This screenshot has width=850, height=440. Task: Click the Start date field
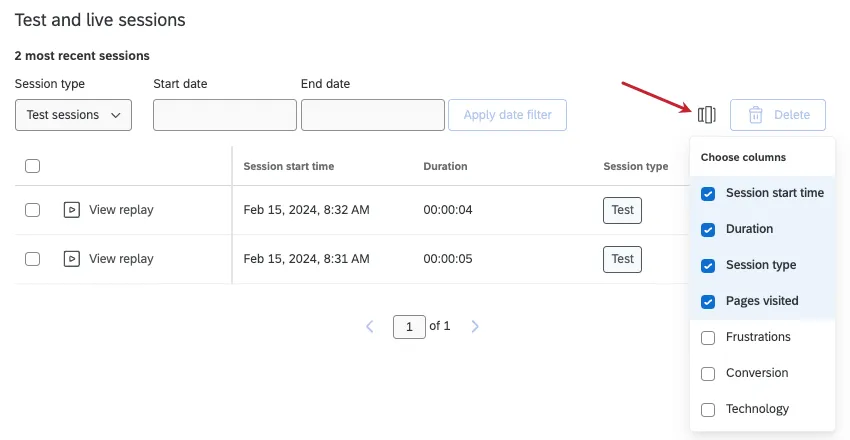click(x=224, y=115)
